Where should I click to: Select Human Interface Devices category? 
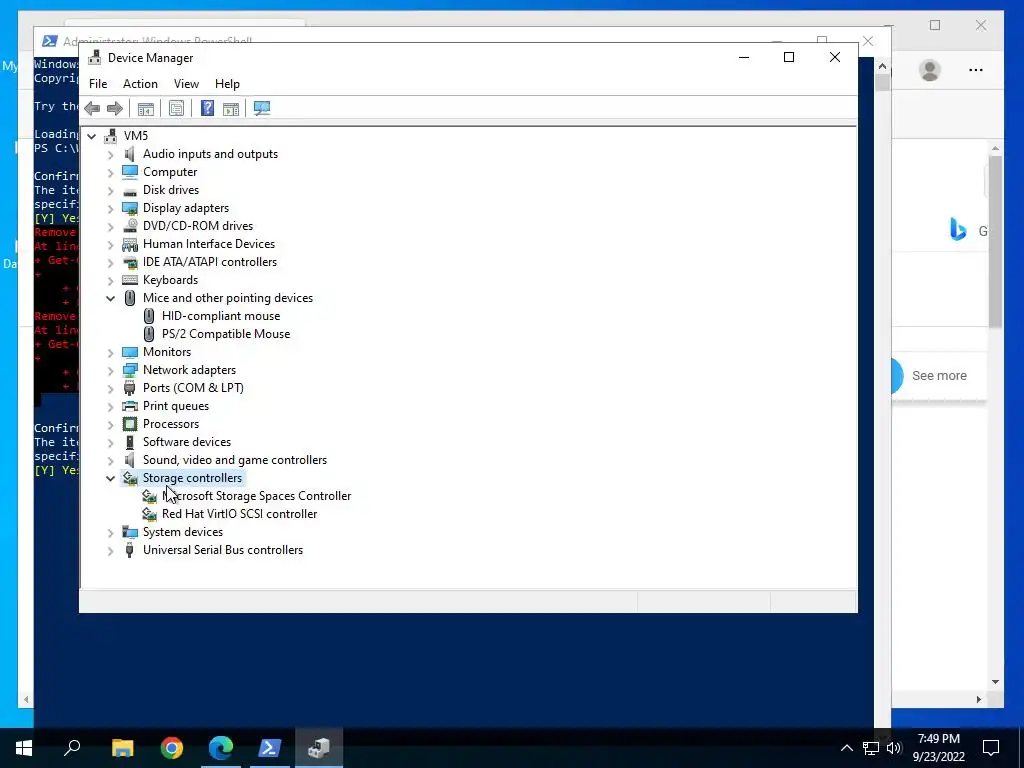point(209,244)
